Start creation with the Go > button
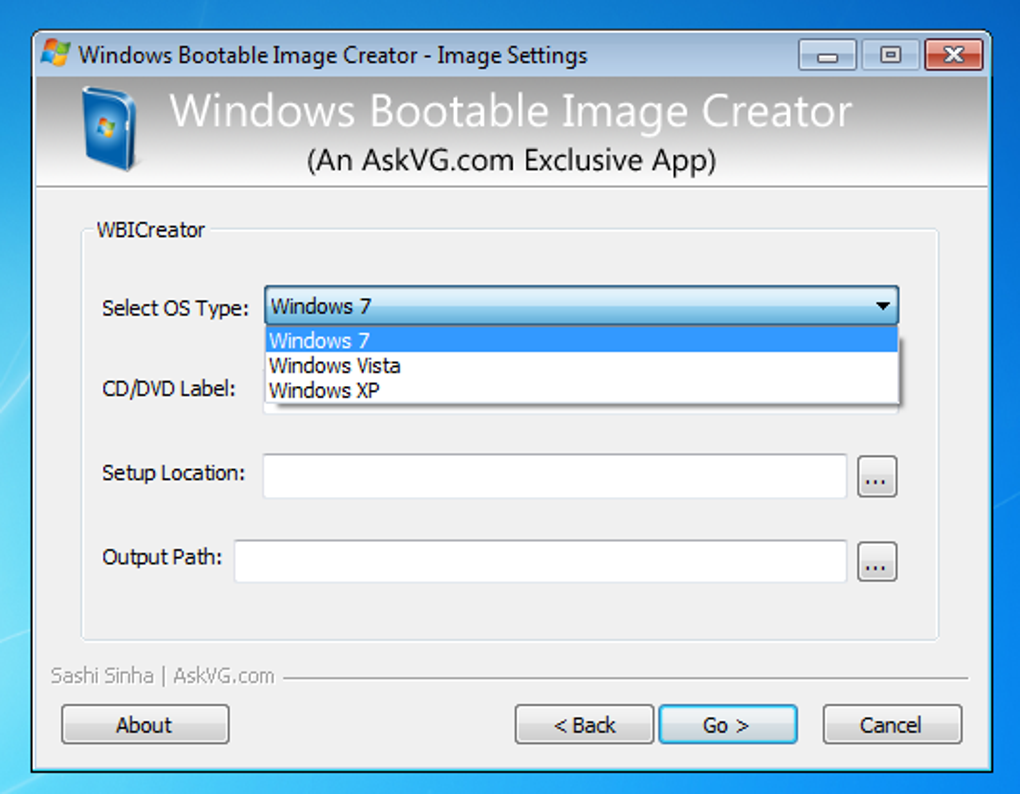1020x794 pixels. [x=728, y=724]
